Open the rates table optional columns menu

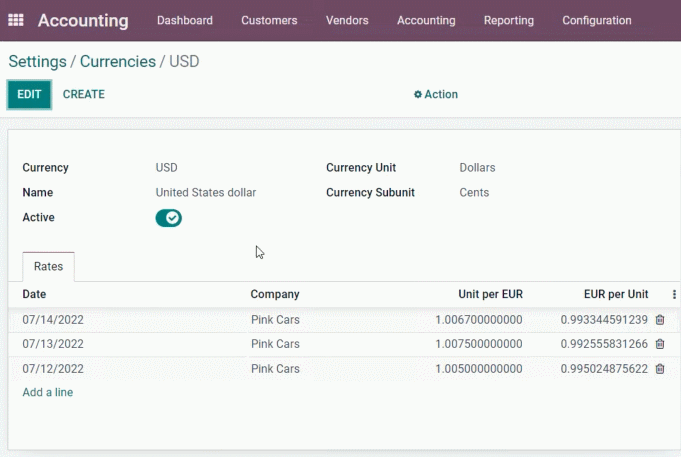[674, 295]
